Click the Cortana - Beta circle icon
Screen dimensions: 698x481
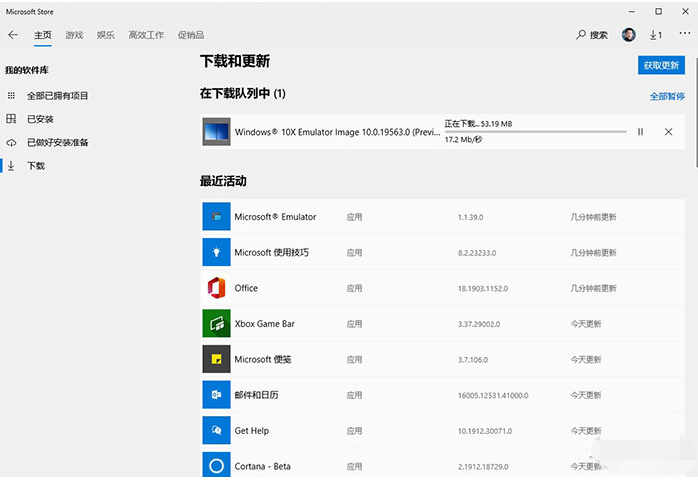click(x=216, y=465)
